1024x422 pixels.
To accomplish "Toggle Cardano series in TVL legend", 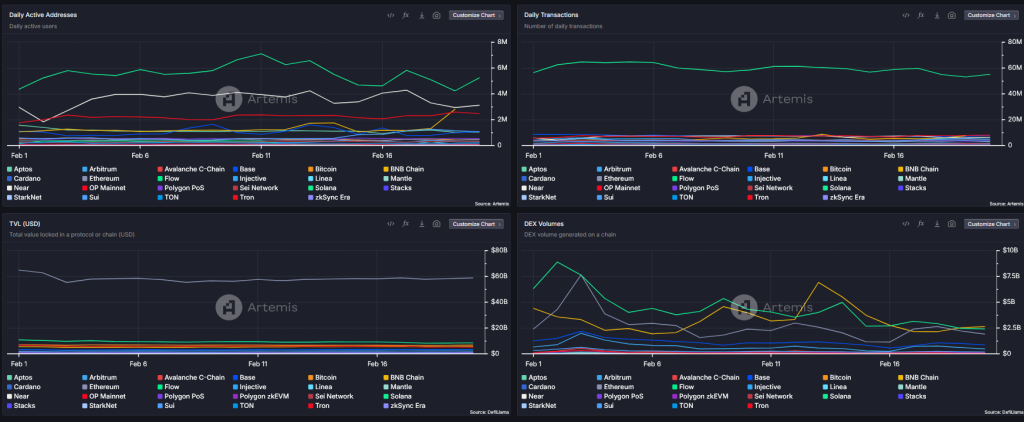I will 22,387.
